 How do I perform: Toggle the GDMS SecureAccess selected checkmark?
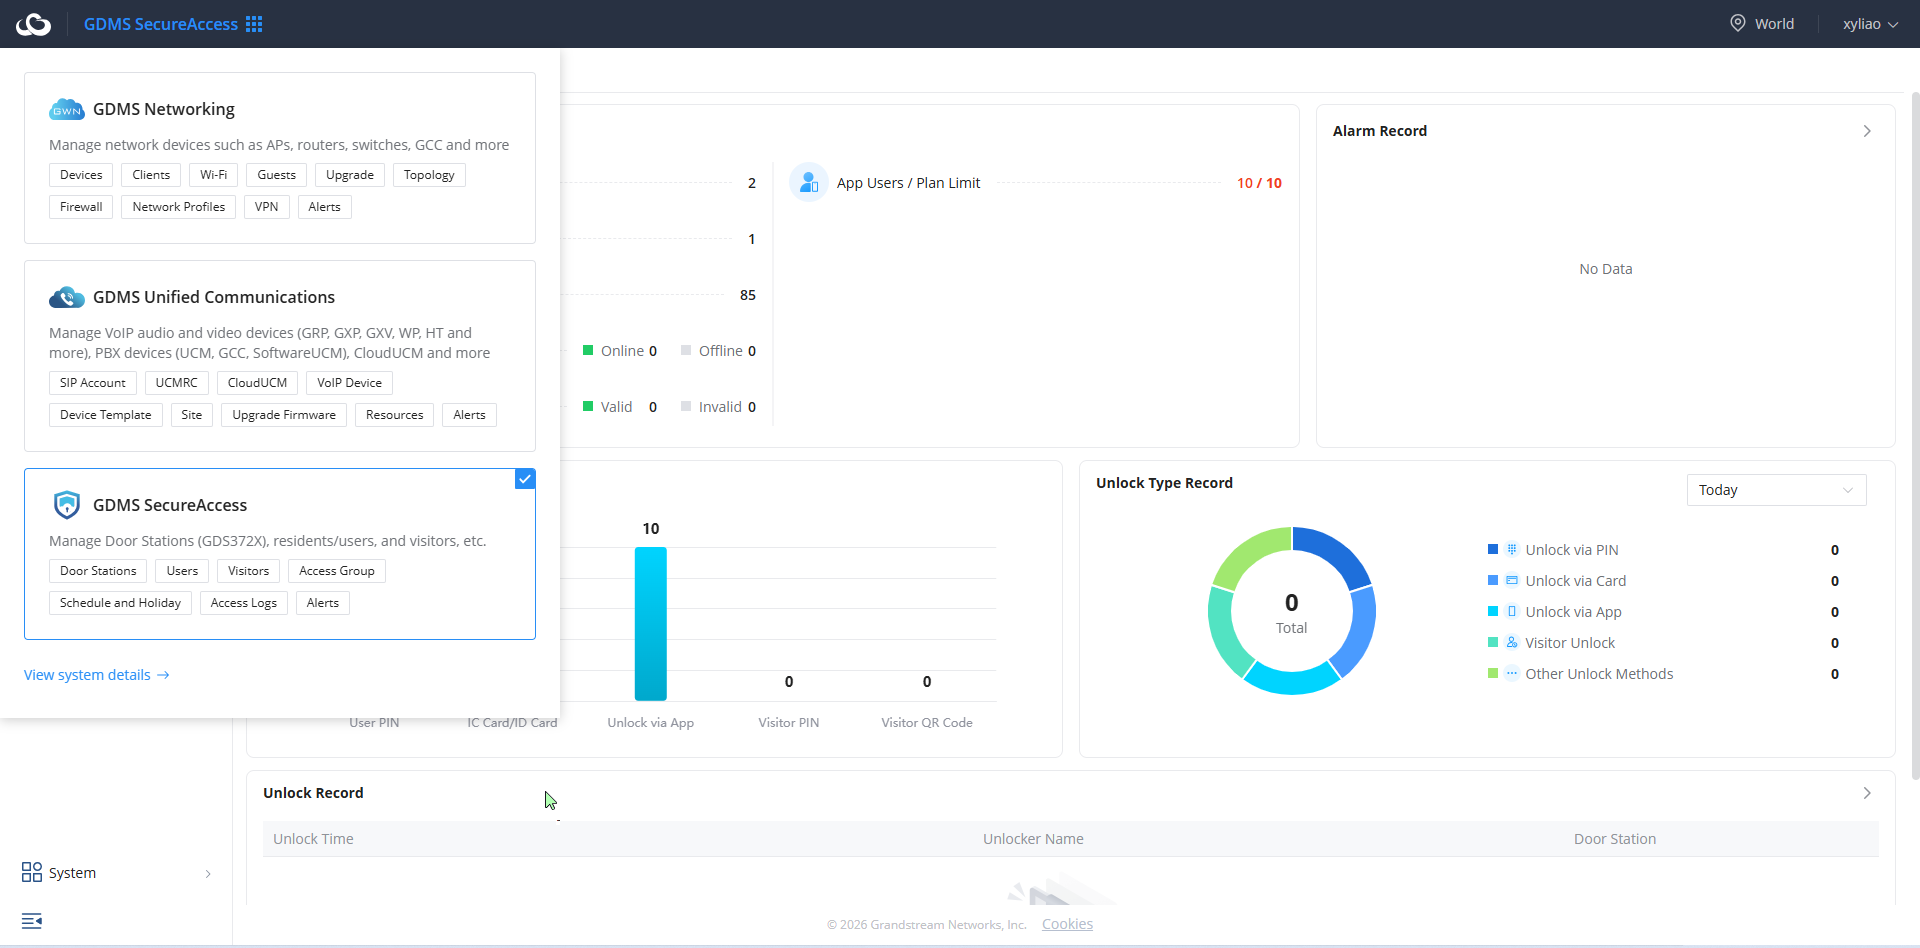coord(525,479)
